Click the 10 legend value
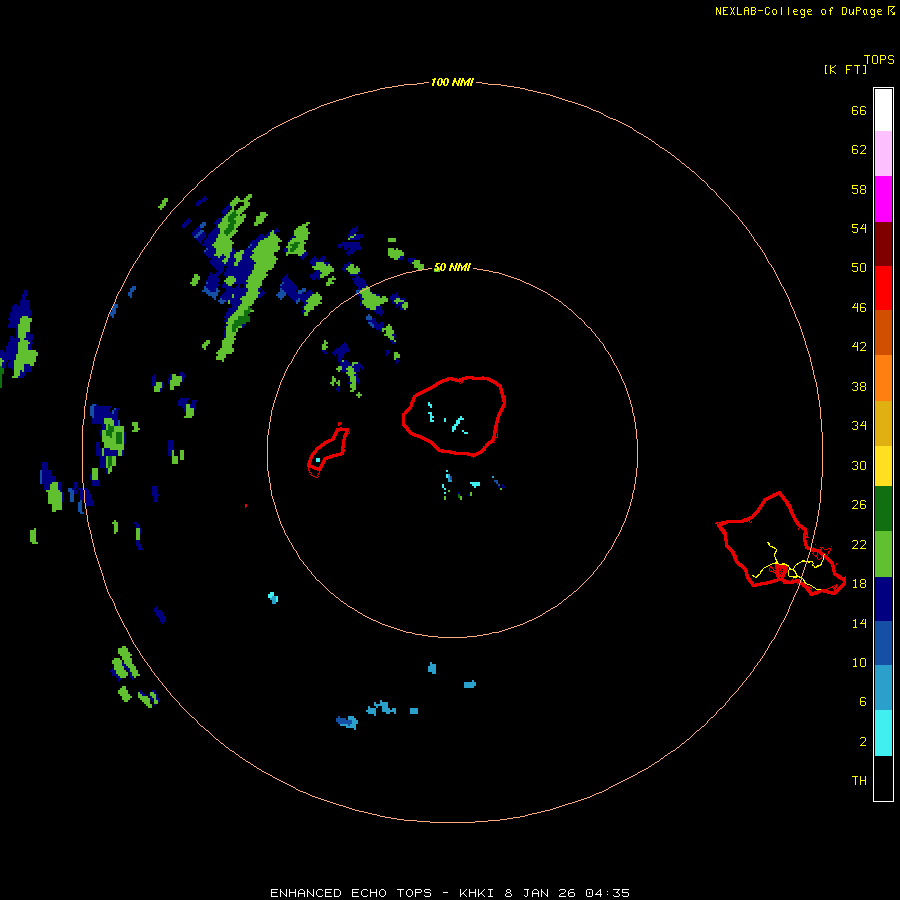The height and width of the screenshot is (900, 900). click(859, 662)
